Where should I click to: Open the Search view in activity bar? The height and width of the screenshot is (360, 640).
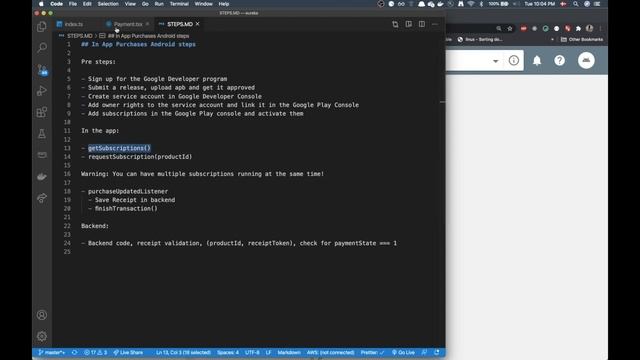[x=42, y=48]
